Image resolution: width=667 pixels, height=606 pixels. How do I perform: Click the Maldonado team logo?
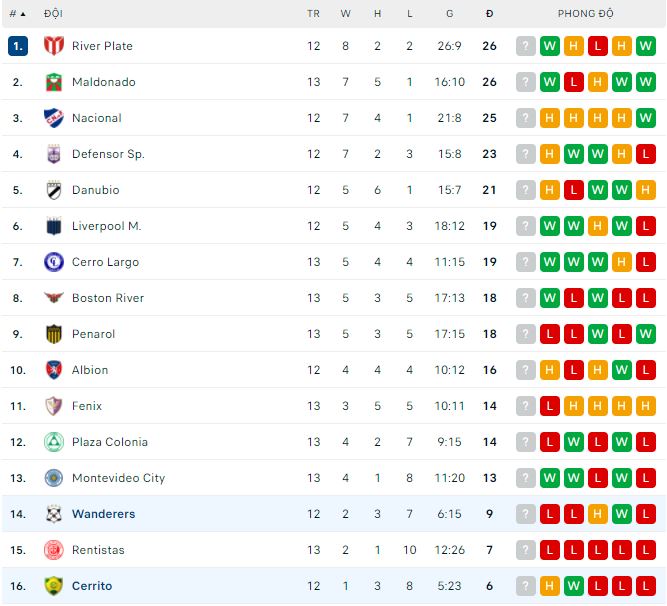point(53,82)
